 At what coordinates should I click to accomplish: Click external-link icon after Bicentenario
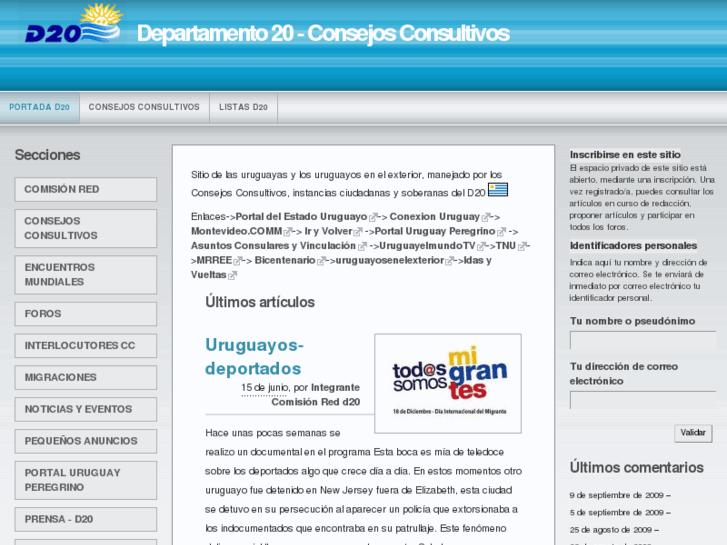[321, 261]
